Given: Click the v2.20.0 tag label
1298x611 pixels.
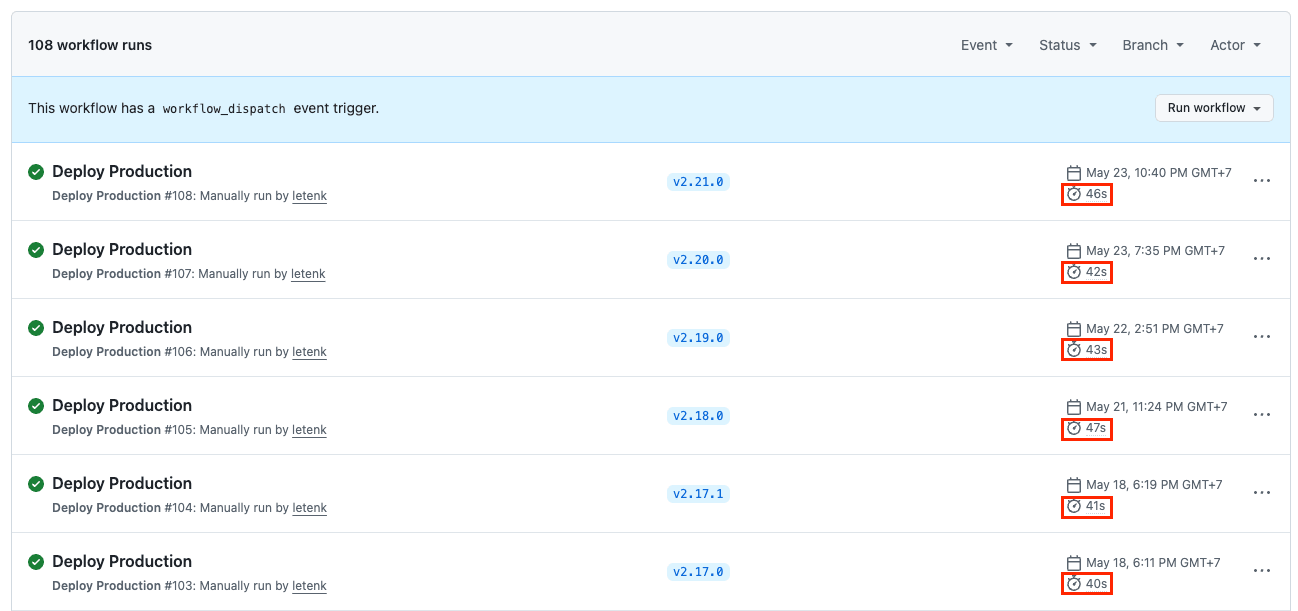Looking at the screenshot, I should pyautogui.click(x=698, y=260).
